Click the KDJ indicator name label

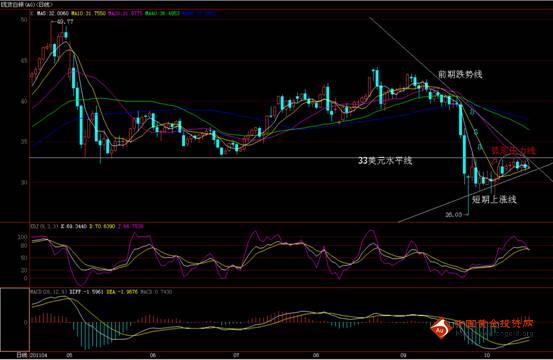44,226
